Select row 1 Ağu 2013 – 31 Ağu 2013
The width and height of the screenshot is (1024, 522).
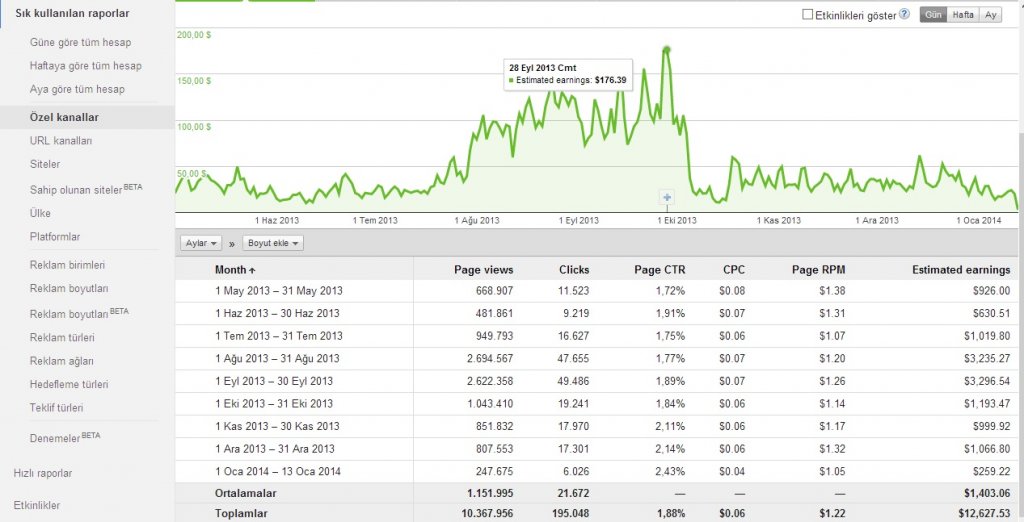599,358
